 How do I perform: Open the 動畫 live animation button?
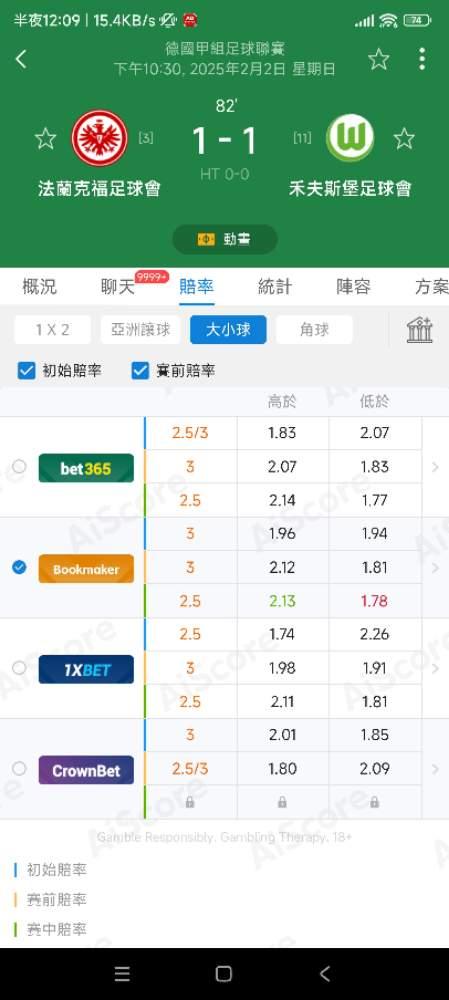(224, 239)
